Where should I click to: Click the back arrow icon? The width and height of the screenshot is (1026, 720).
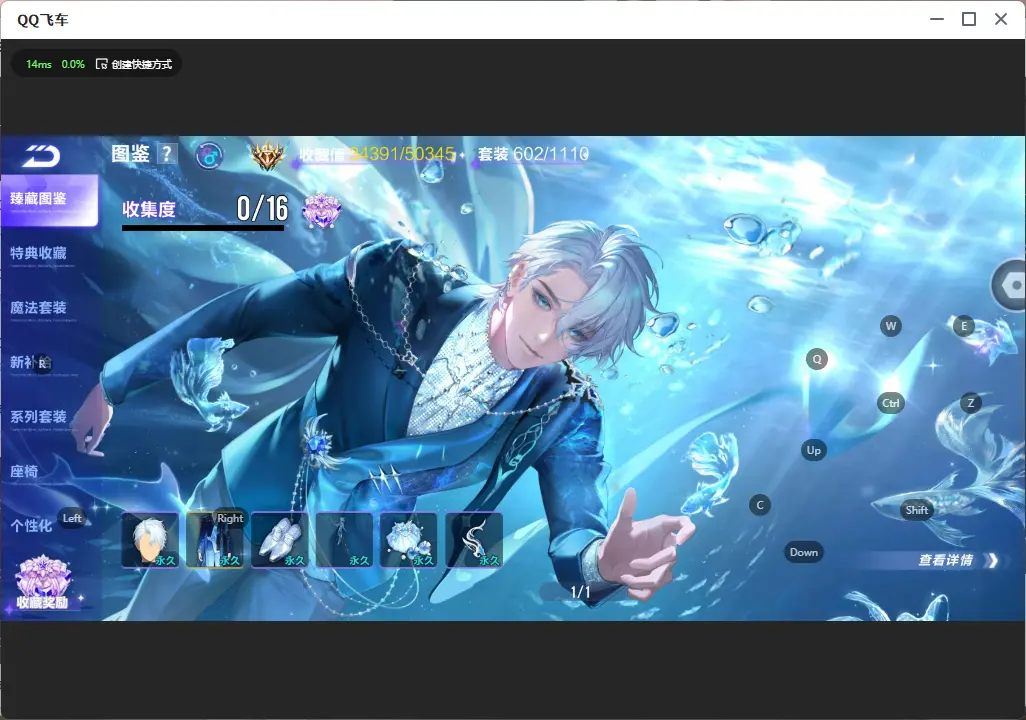(42, 156)
